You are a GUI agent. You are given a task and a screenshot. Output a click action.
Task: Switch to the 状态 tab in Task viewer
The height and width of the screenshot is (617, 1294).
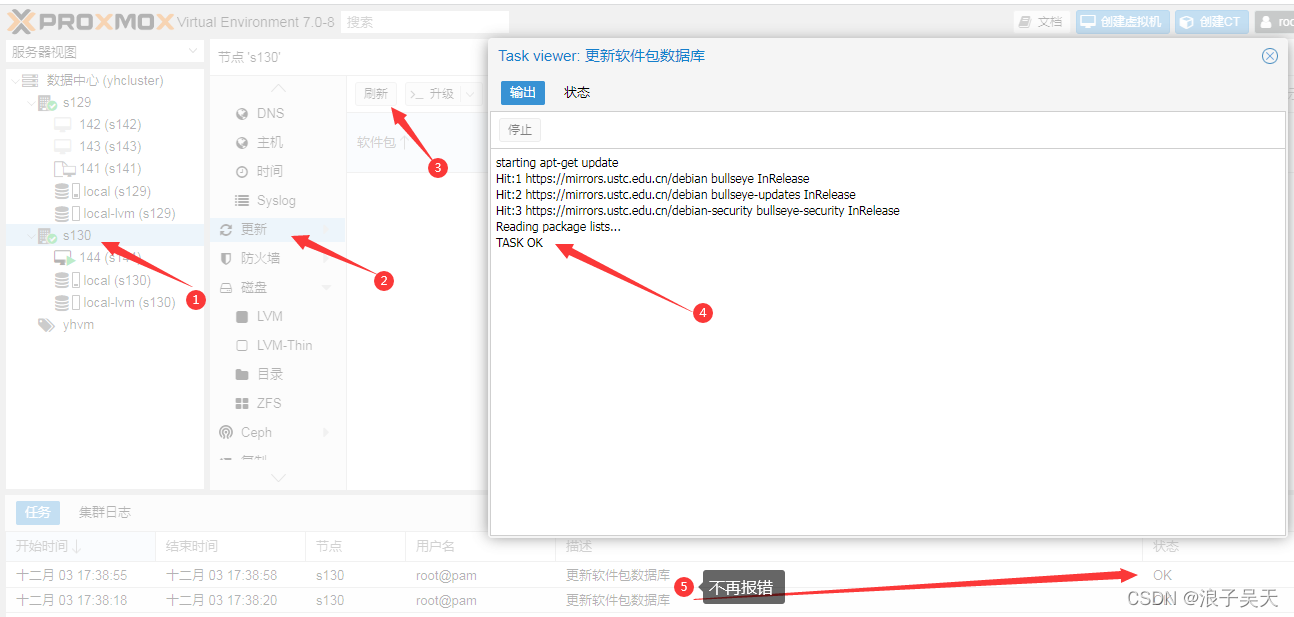point(577,92)
